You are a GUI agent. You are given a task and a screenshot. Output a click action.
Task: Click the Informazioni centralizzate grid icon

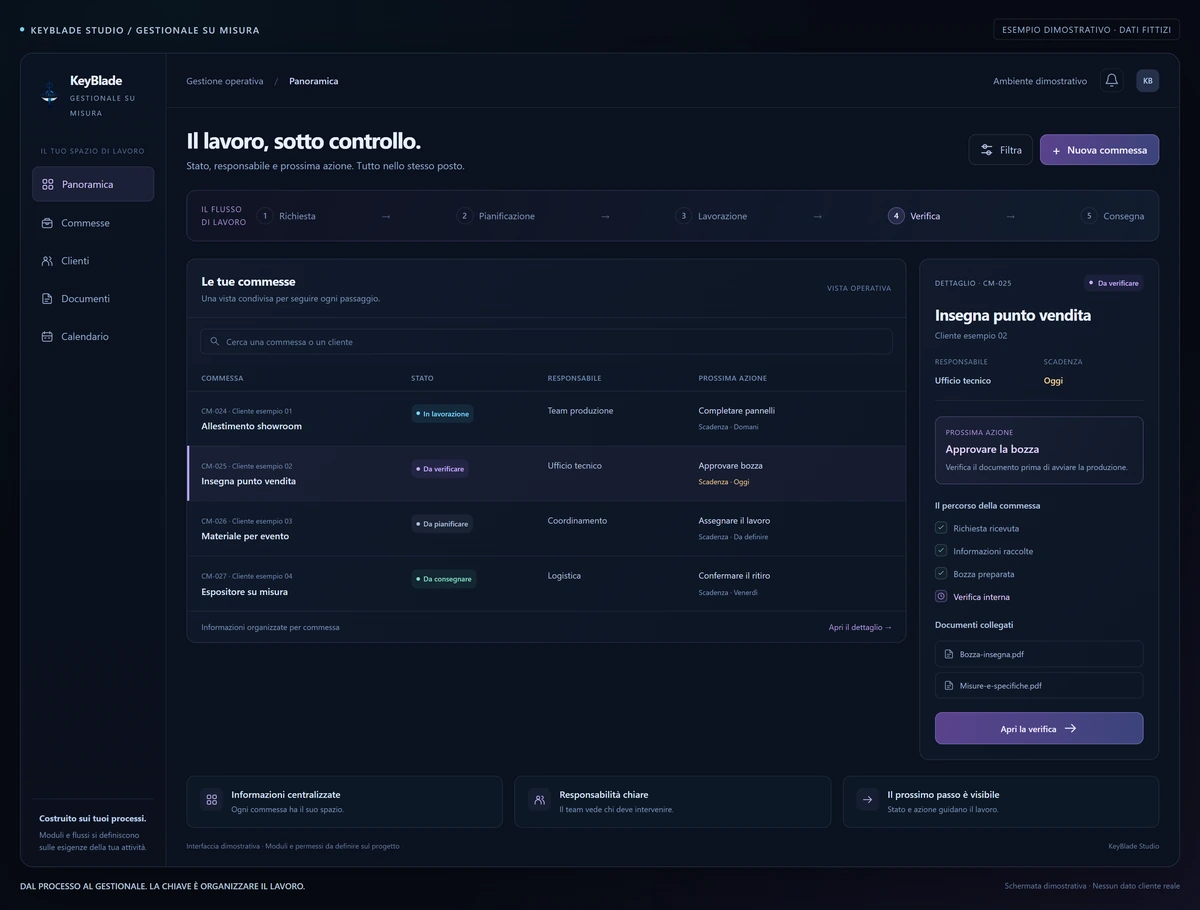coord(211,800)
